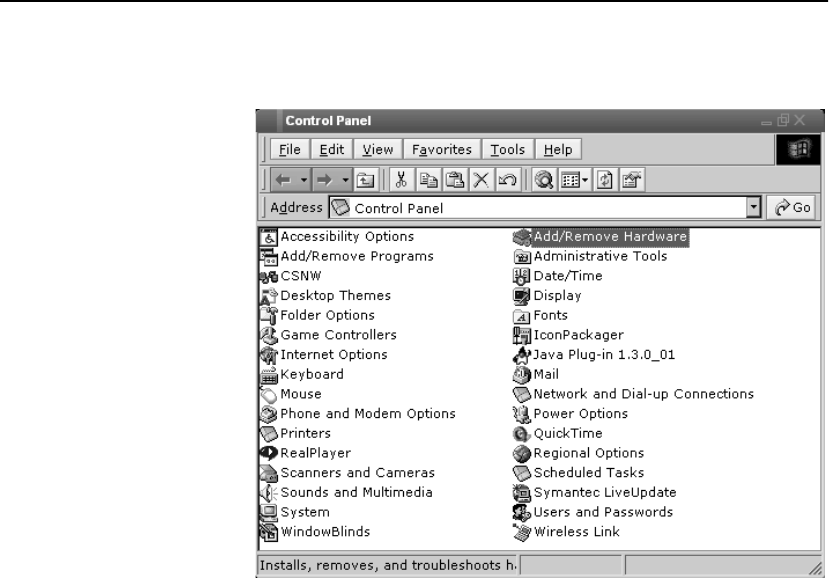Click the Undo toolbar icon
The image size is (829, 578).
pyautogui.click(x=508, y=180)
